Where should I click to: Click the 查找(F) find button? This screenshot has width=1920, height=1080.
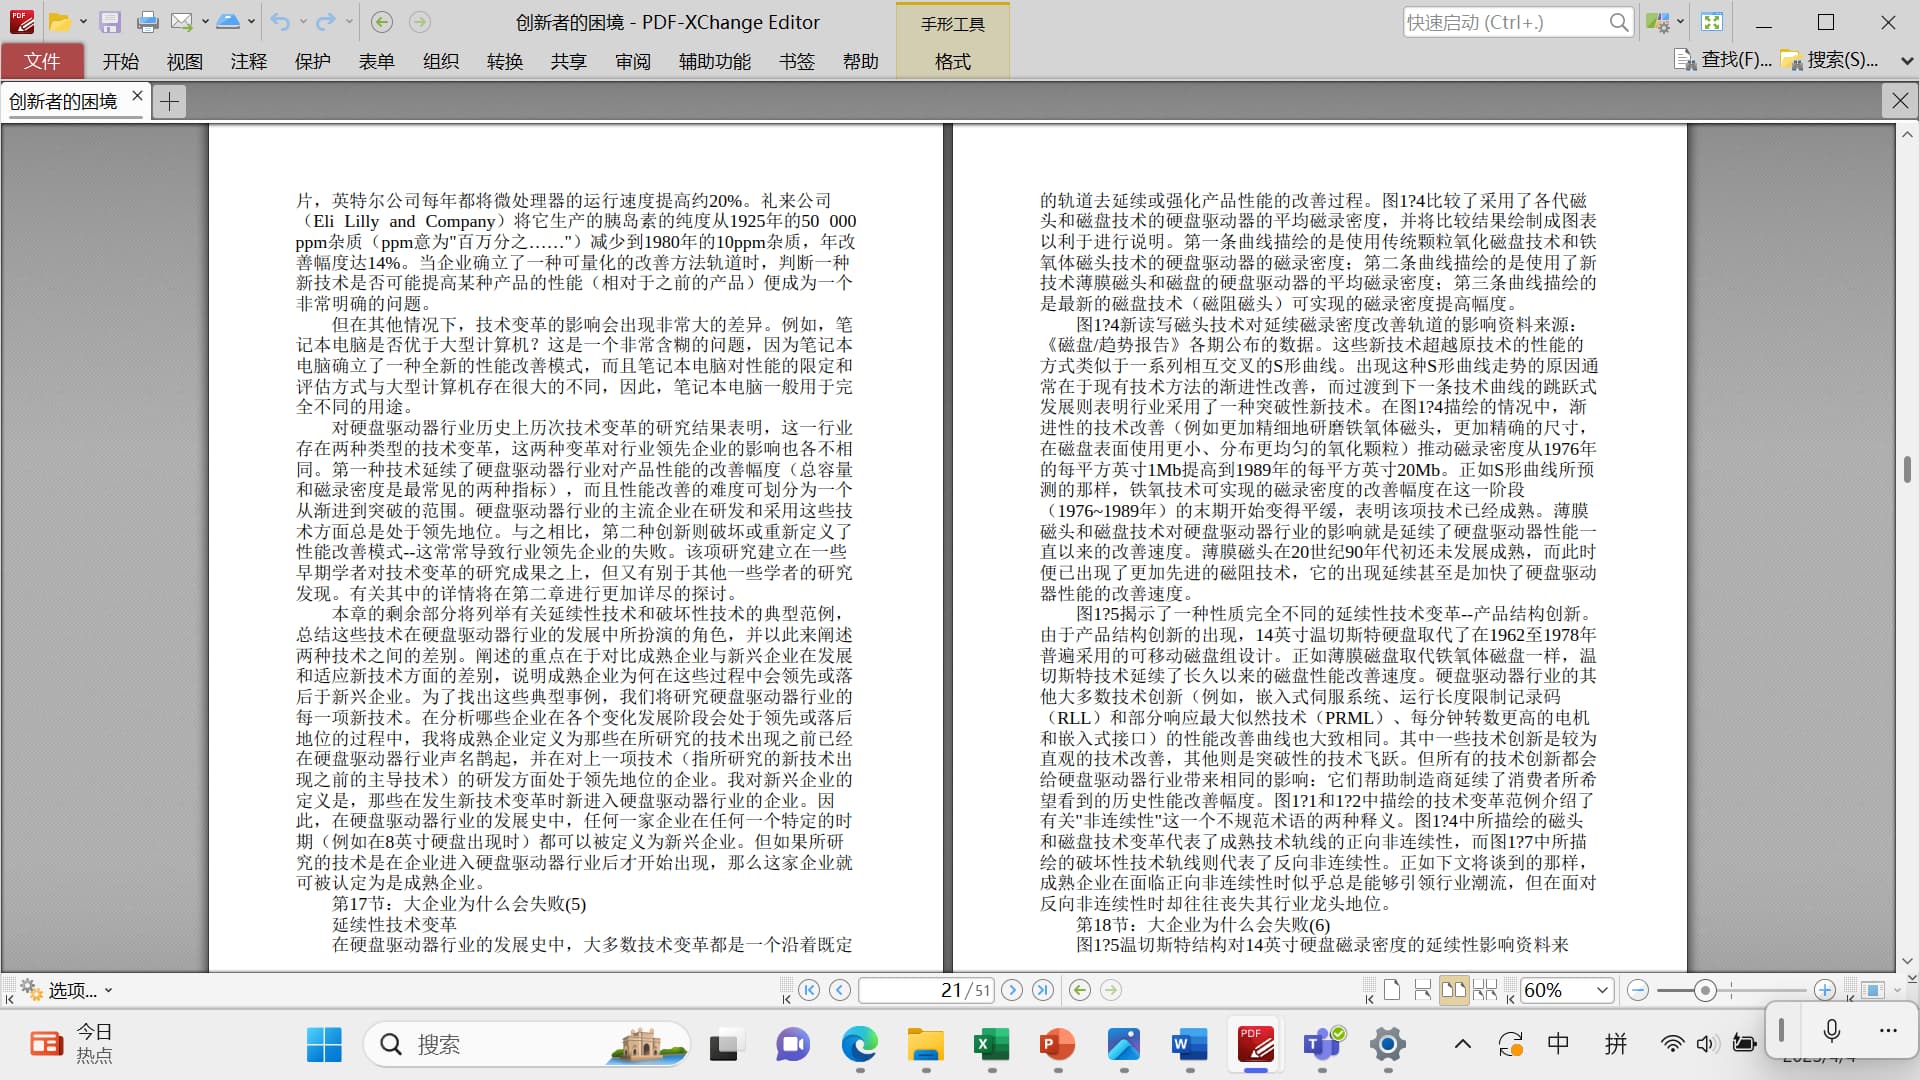coord(1723,60)
